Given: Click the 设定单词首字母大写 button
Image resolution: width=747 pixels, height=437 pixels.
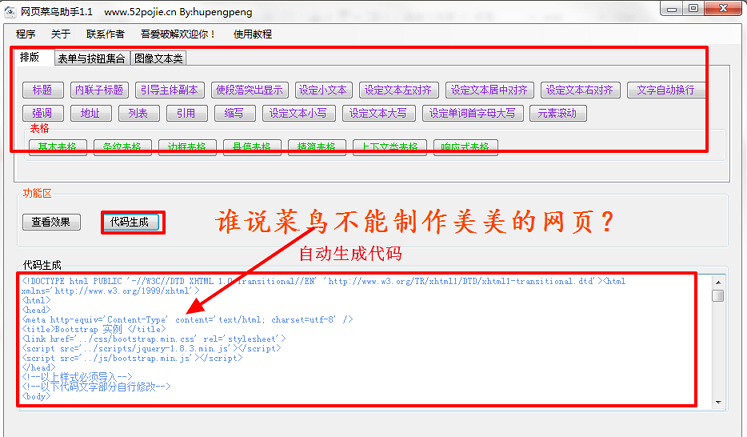Looking at the screenshot, I should 473,113.
